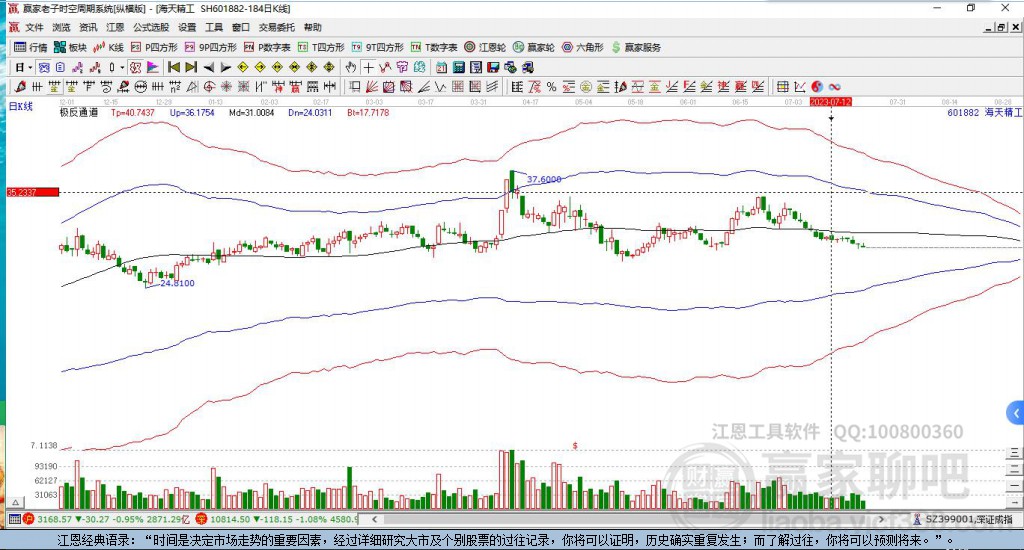The image size is (1024, 550).
Task: Expand the 0 value dropdown arrow
Action: (x=121, y=67)
